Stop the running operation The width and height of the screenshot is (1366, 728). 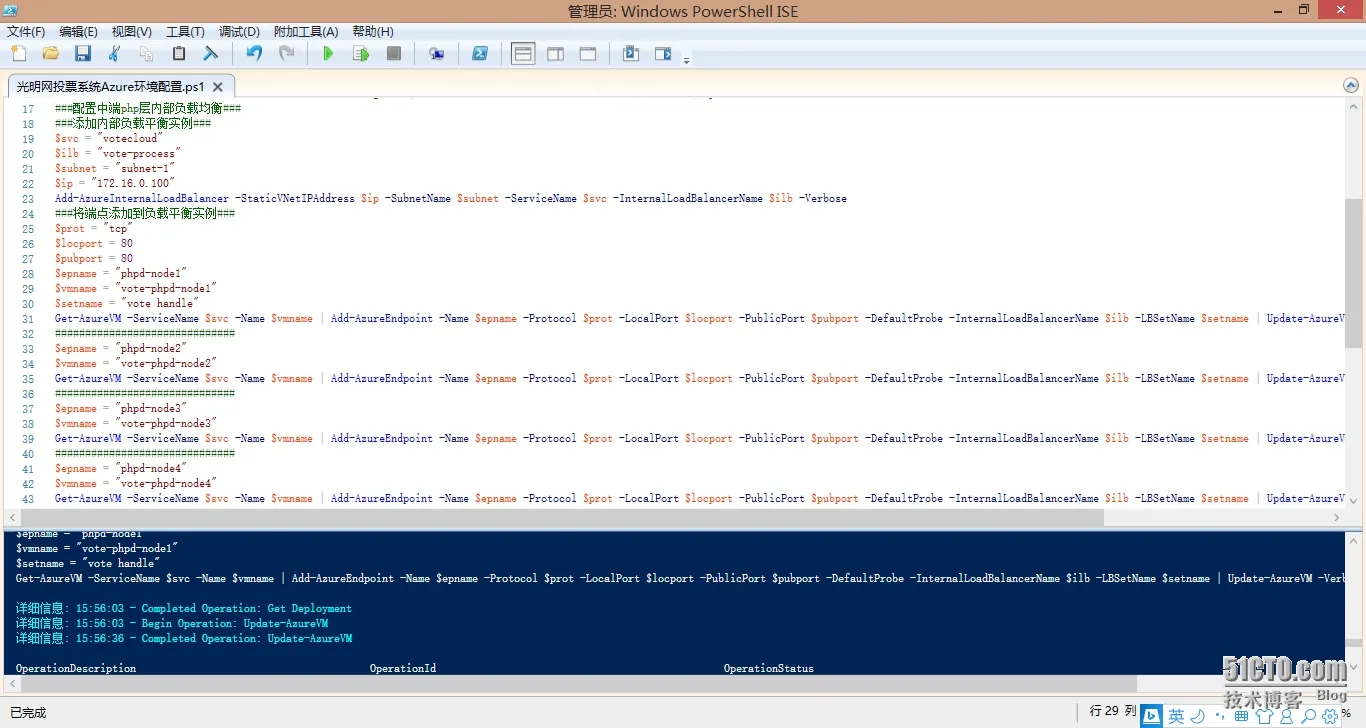click(394, 54)
